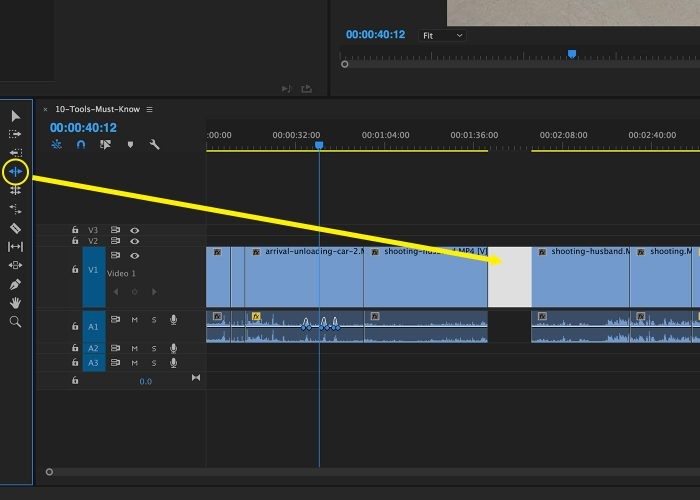
Task: Toggle sync lock on track V1
Action: (x=115, y=255)
